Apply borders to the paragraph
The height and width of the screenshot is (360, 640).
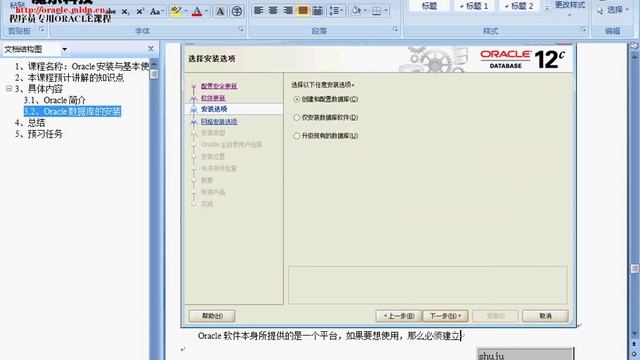376,11
